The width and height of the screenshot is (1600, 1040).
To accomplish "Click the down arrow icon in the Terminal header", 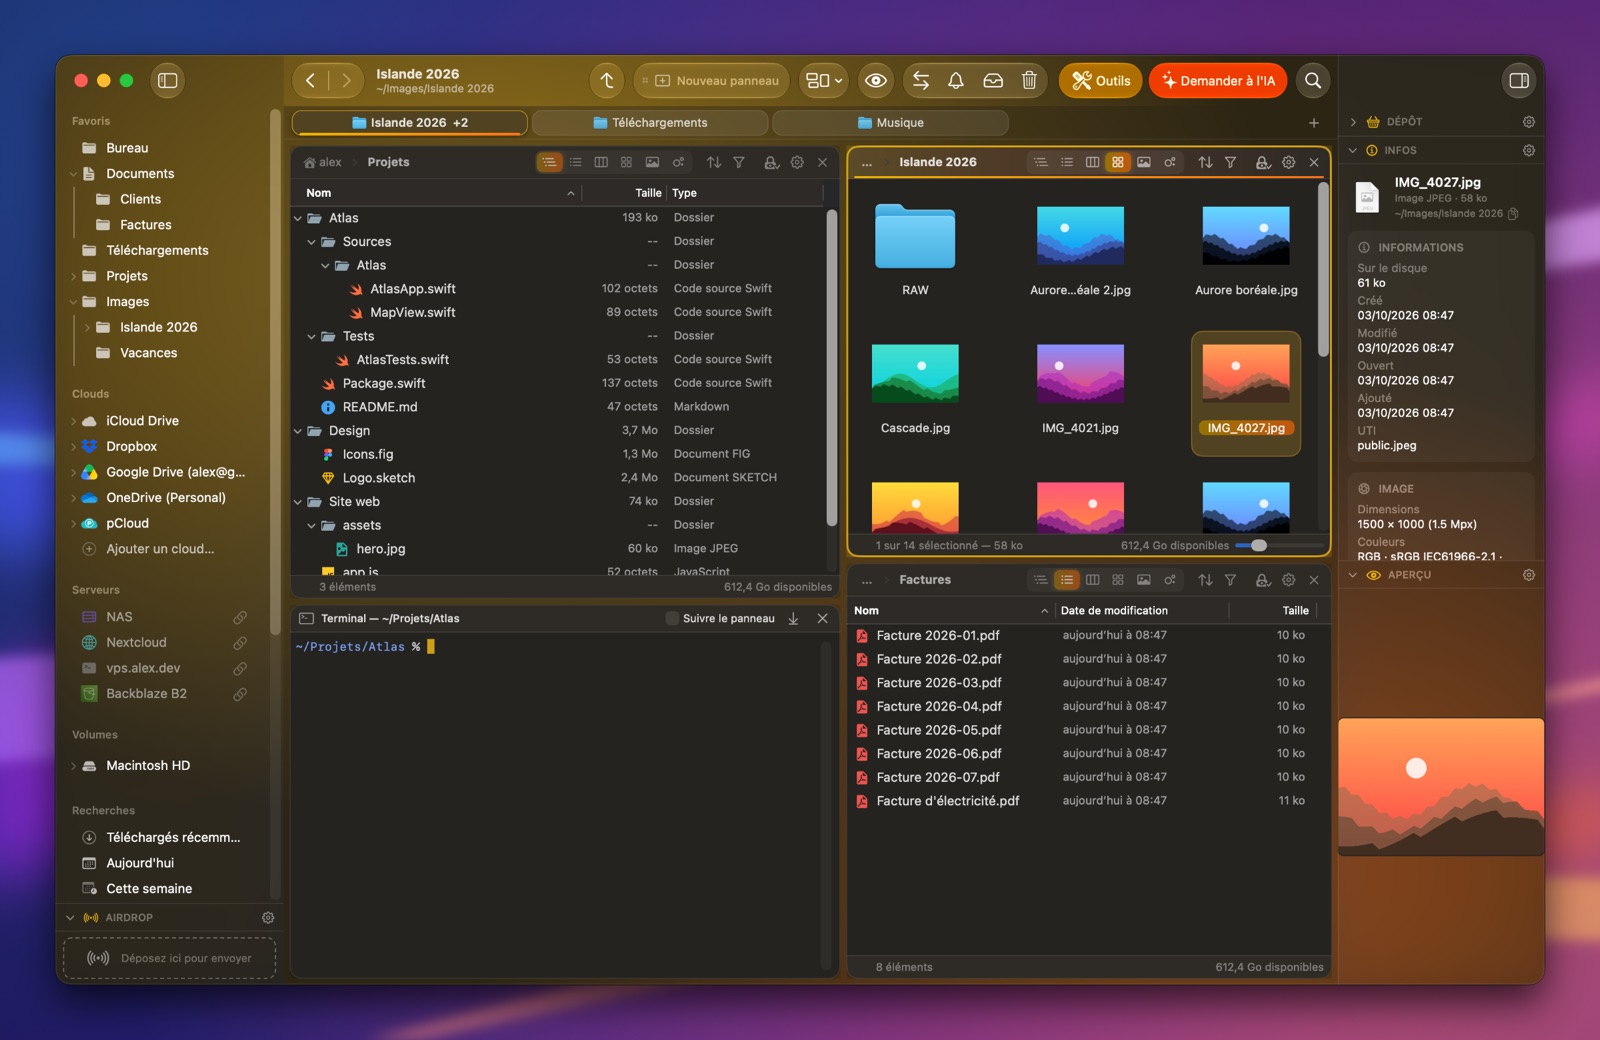I will 793,619.
